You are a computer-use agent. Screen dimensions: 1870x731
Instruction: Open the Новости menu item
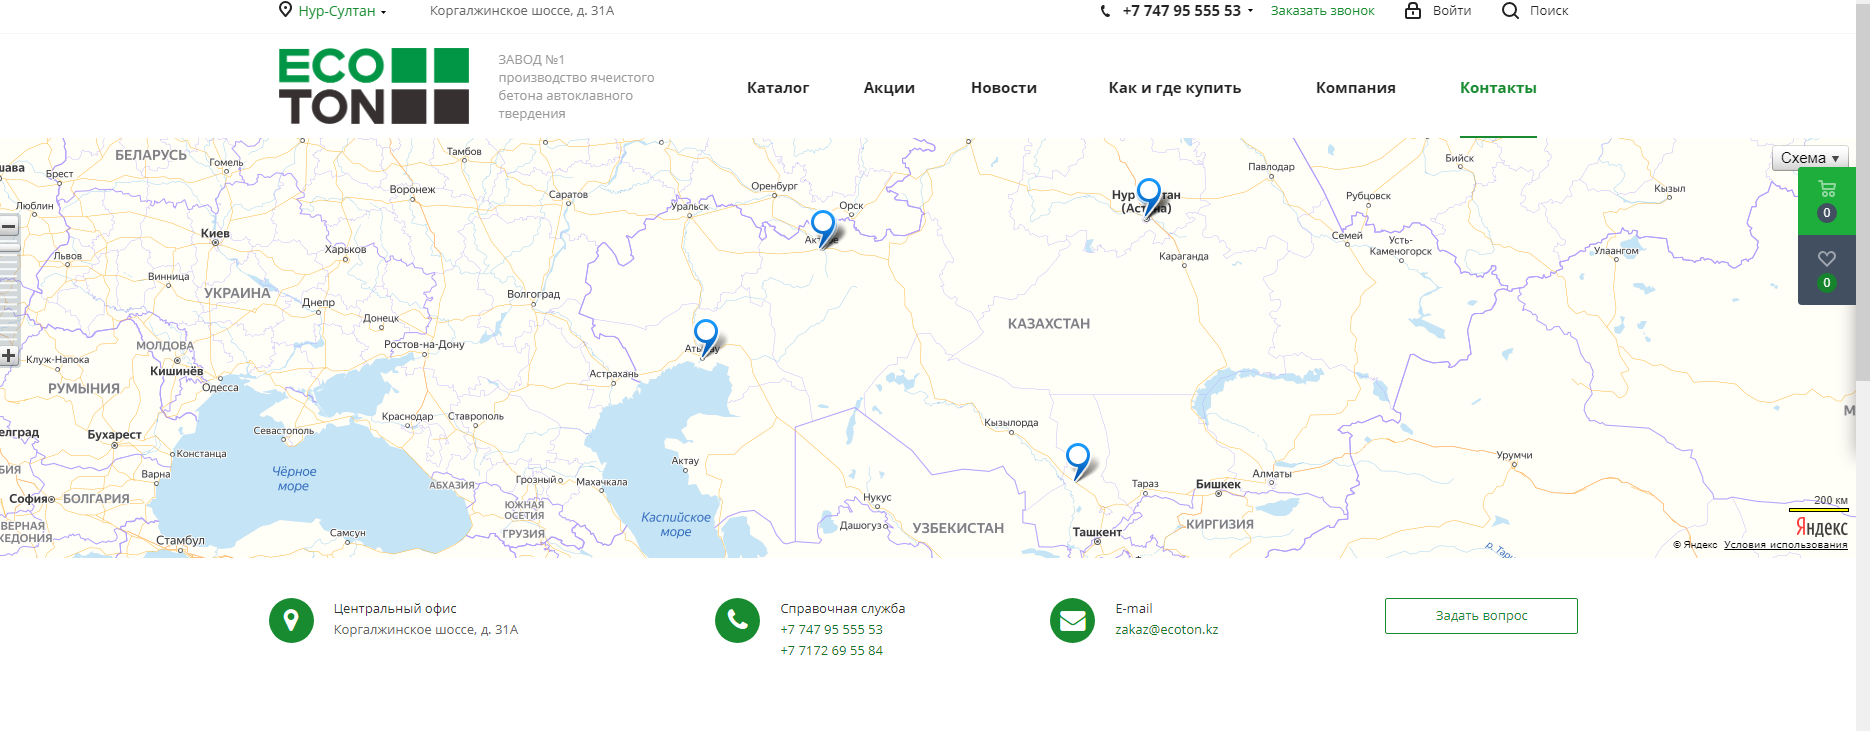click(x=1004, y=88)
